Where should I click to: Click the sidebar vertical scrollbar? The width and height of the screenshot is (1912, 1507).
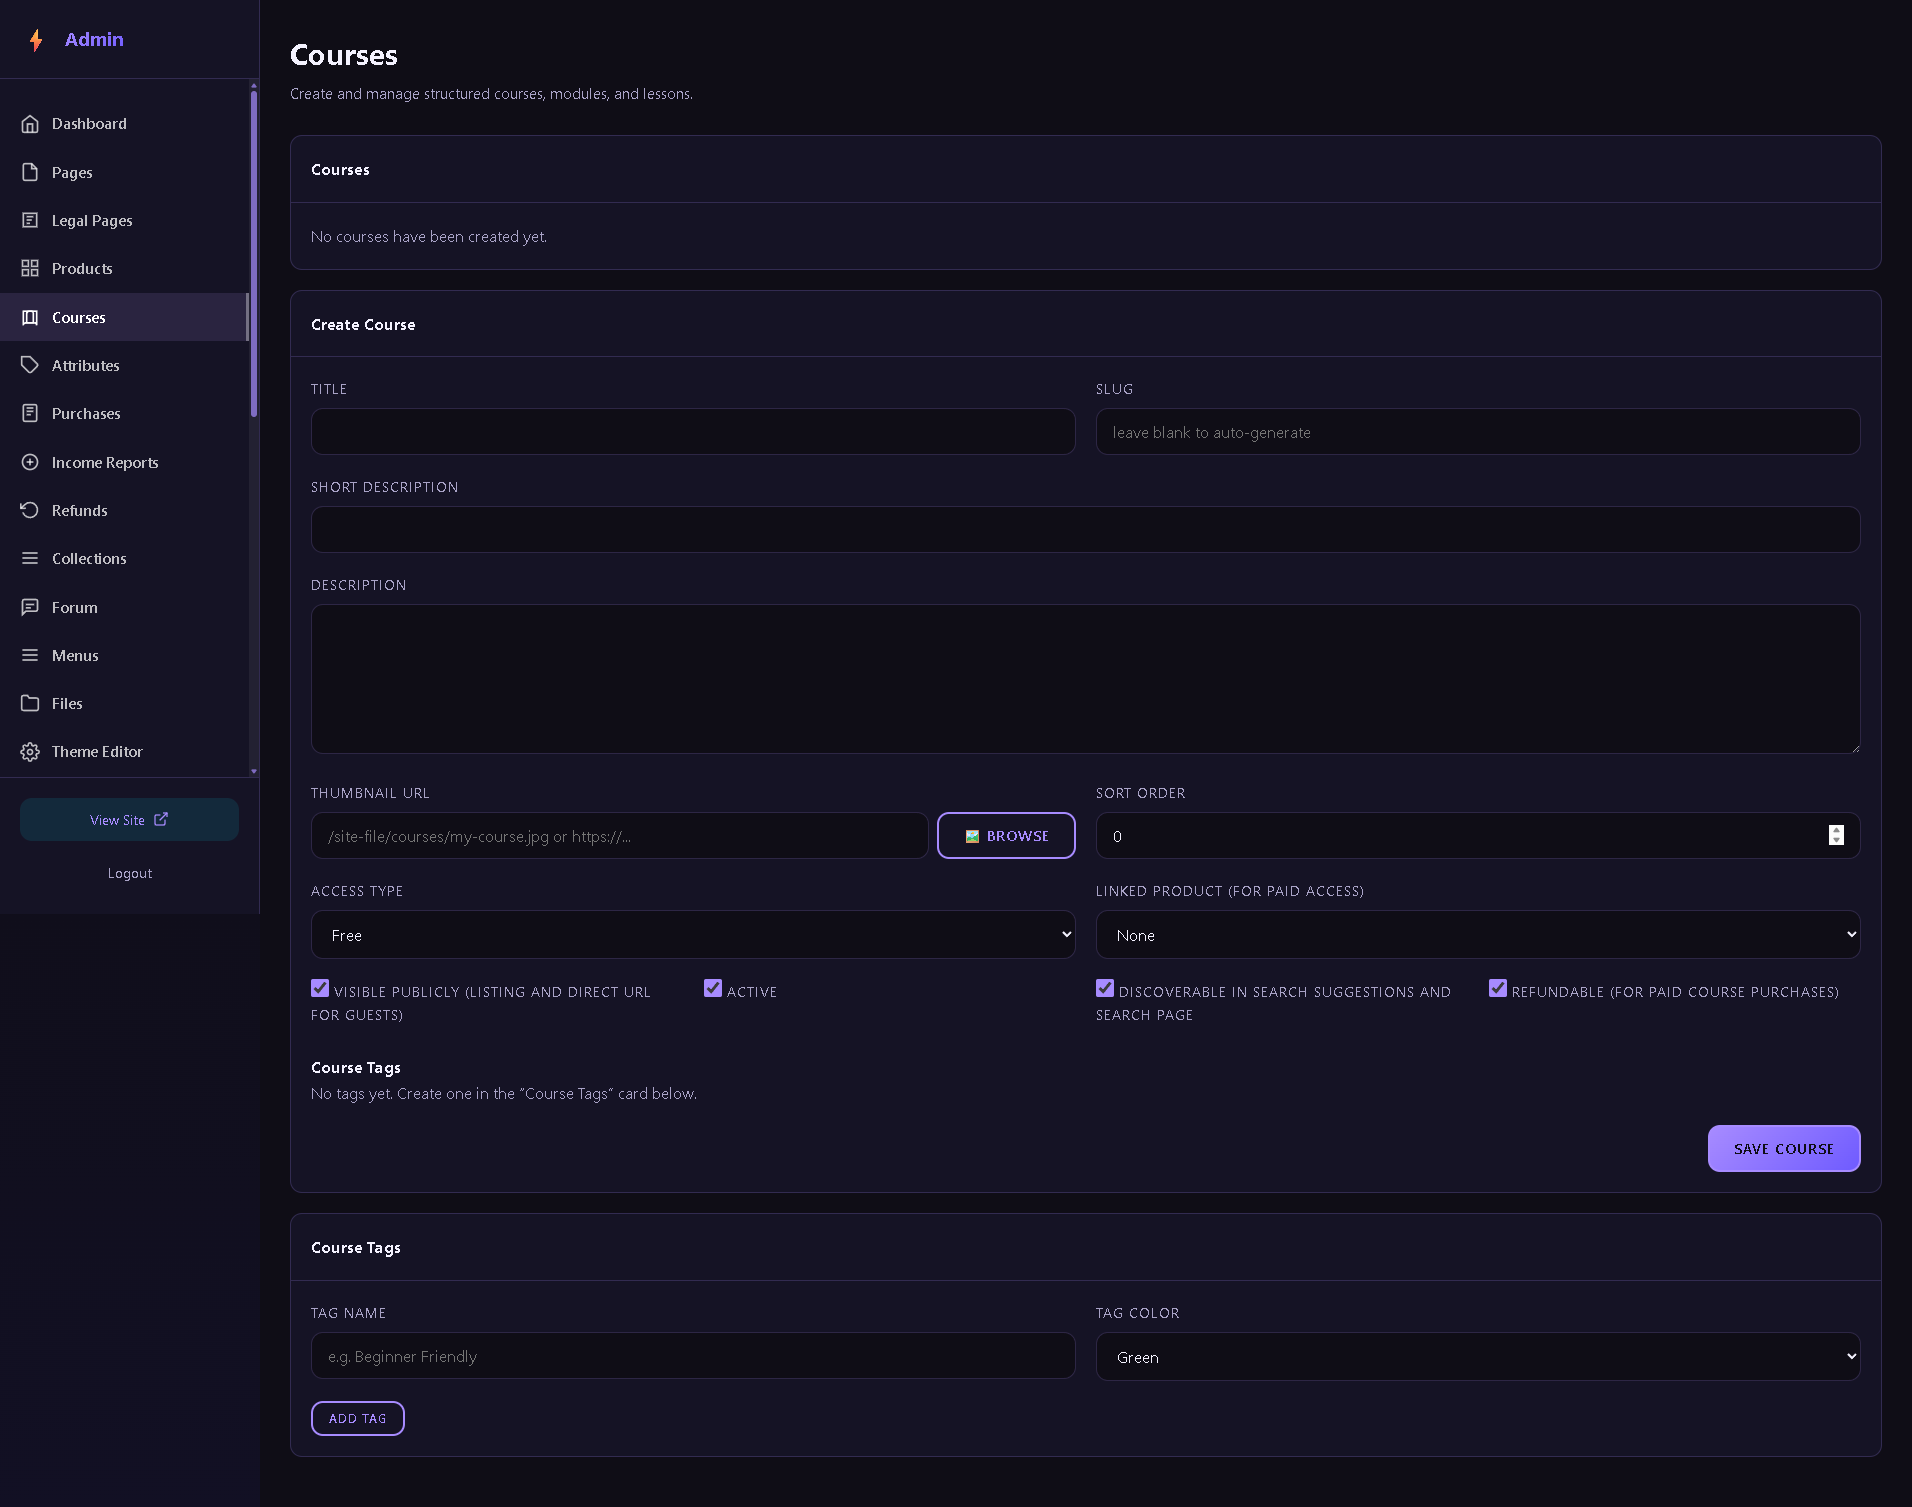coord(254,254)
